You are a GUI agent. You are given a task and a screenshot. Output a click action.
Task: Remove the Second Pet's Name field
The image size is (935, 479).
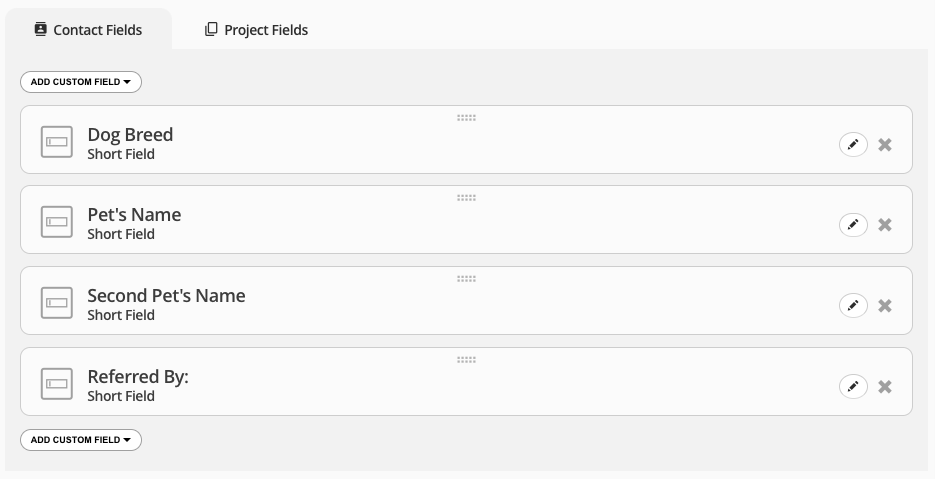[x=885, y=306]
